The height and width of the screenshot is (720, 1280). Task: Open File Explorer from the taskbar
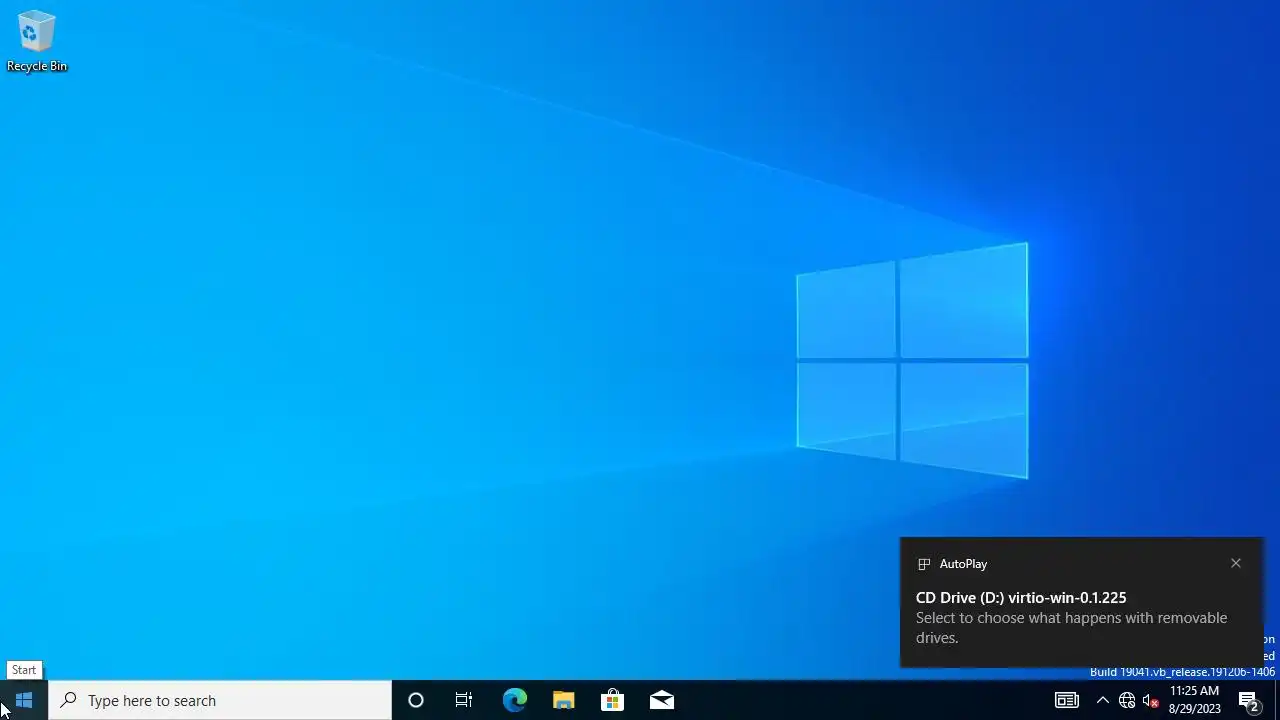(x=563, y=700)
